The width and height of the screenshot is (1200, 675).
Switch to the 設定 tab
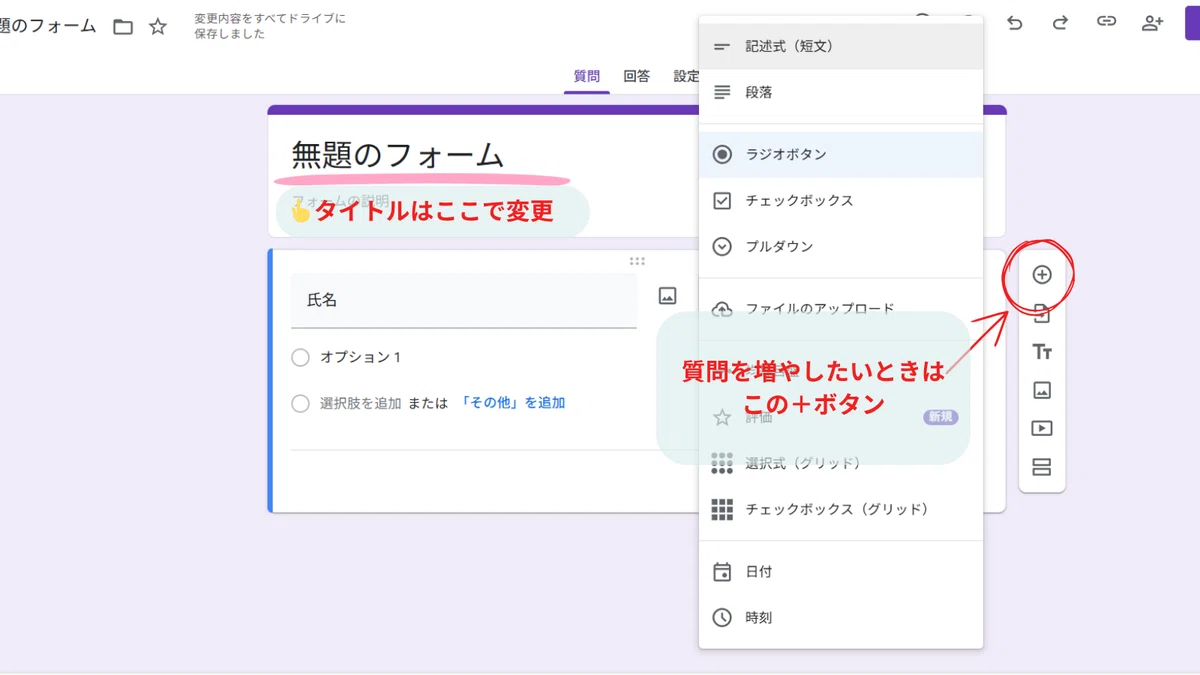click(686, 76)
